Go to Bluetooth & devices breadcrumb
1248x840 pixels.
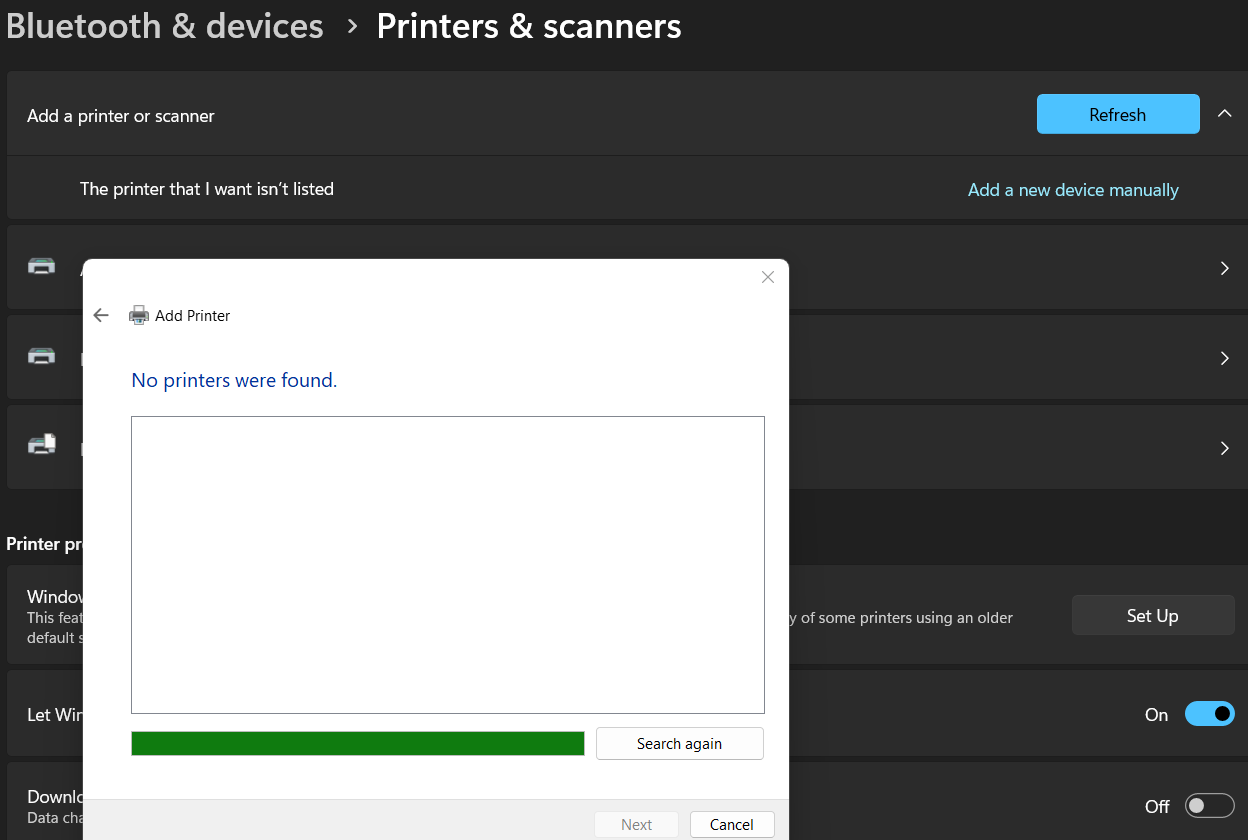coord(165,26)
